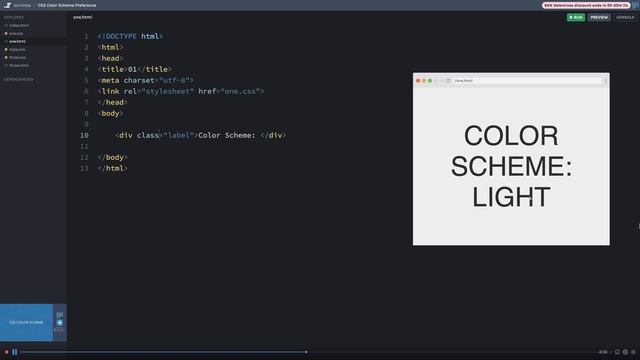Click the div class label code line
This screenshot has width=640, height=360.
coord(201,135)
